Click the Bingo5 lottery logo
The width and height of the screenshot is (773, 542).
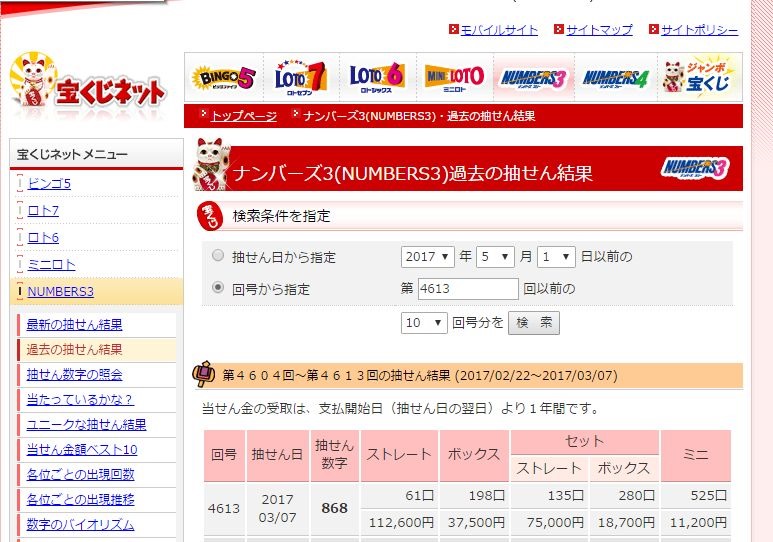click(224, 77)
